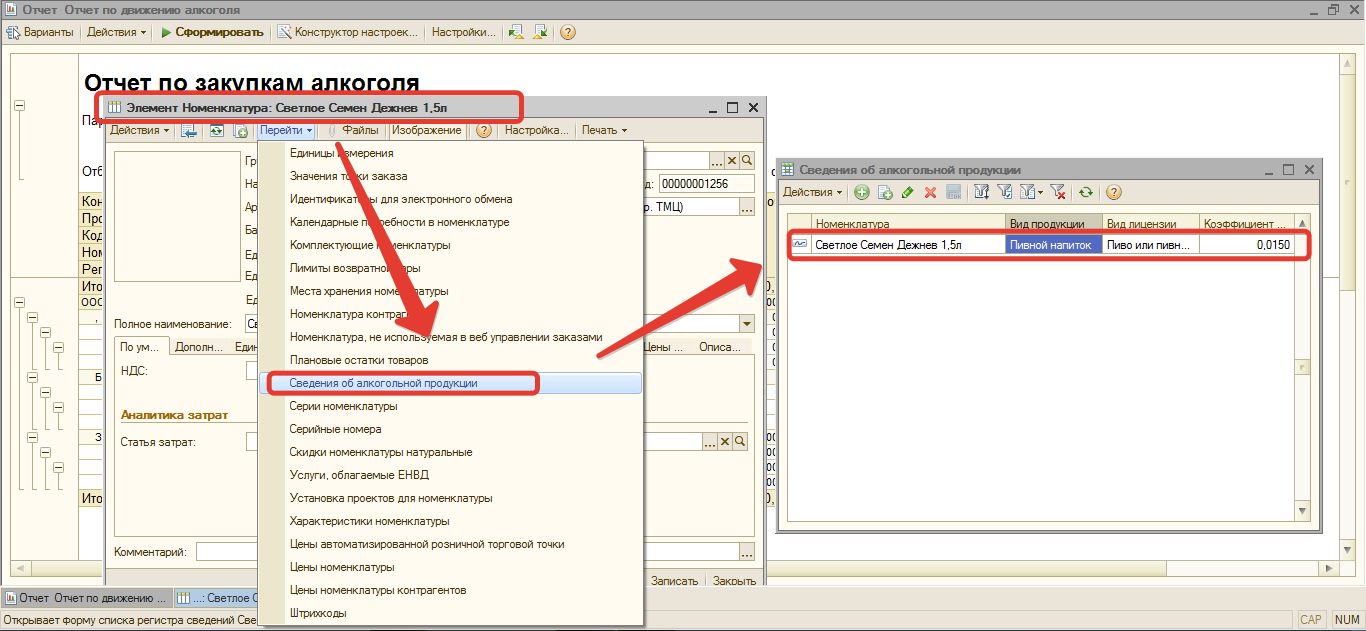Click the Пивной напиток table cell
The height and width of the screenshot is (631, 1366).
click(1054, 244)
